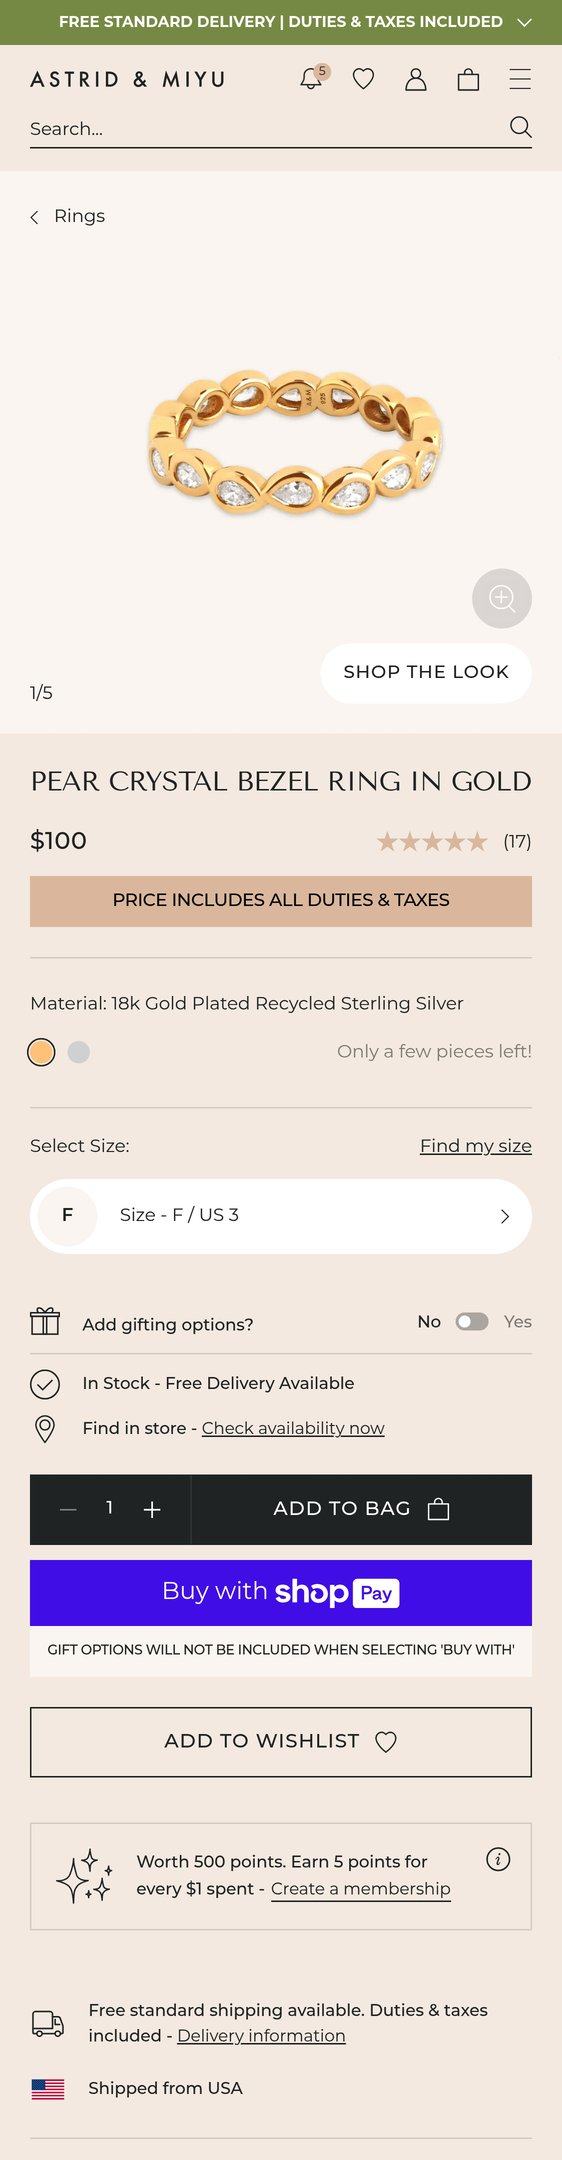Expand the delivery banner chevron
The width and height of the screenshot is (562, 2160).
[524, 22]
